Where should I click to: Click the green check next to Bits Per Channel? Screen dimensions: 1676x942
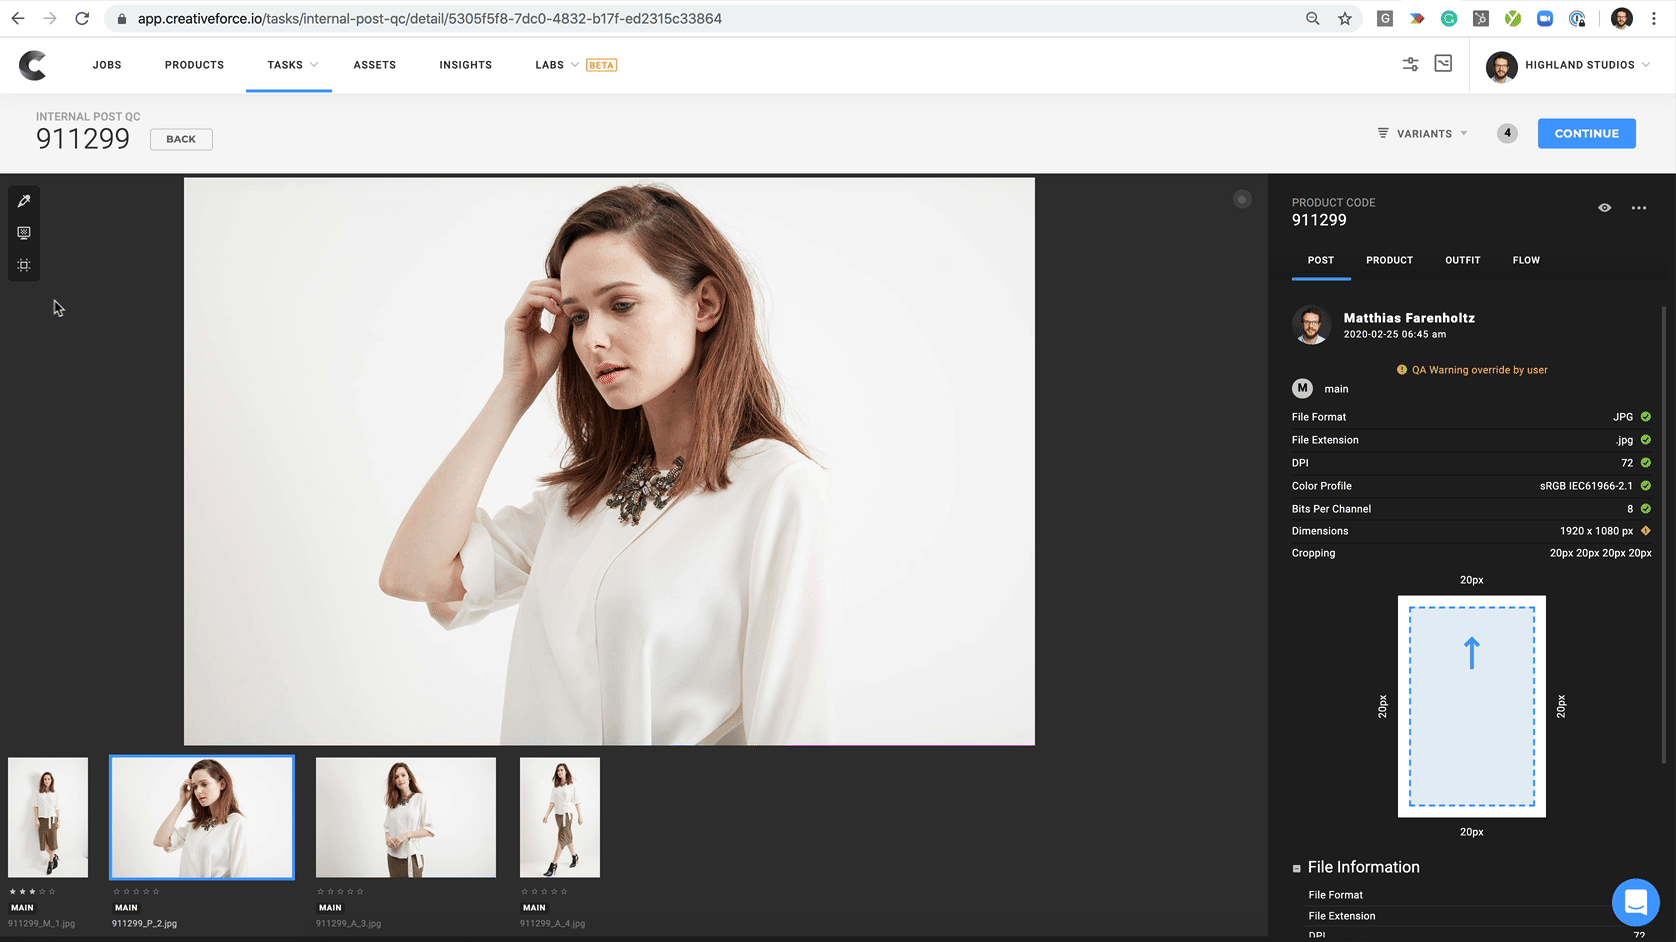click(x=1645, y=509)
